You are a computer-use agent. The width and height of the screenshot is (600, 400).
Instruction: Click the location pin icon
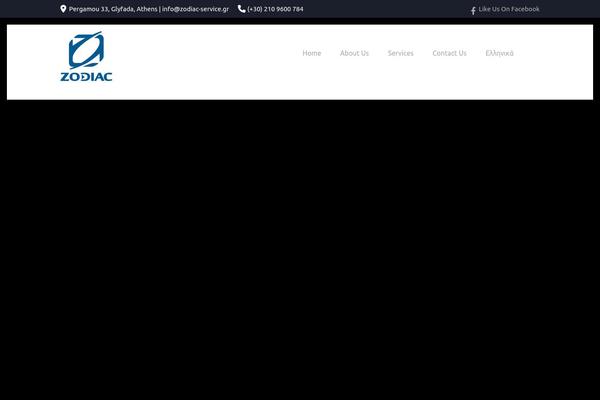pos(63,9)
